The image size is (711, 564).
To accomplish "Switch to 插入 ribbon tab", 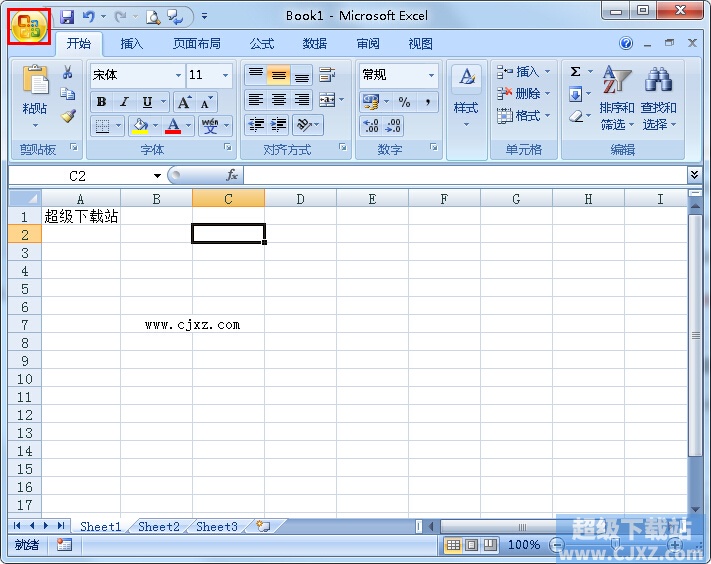I will 131,44.
